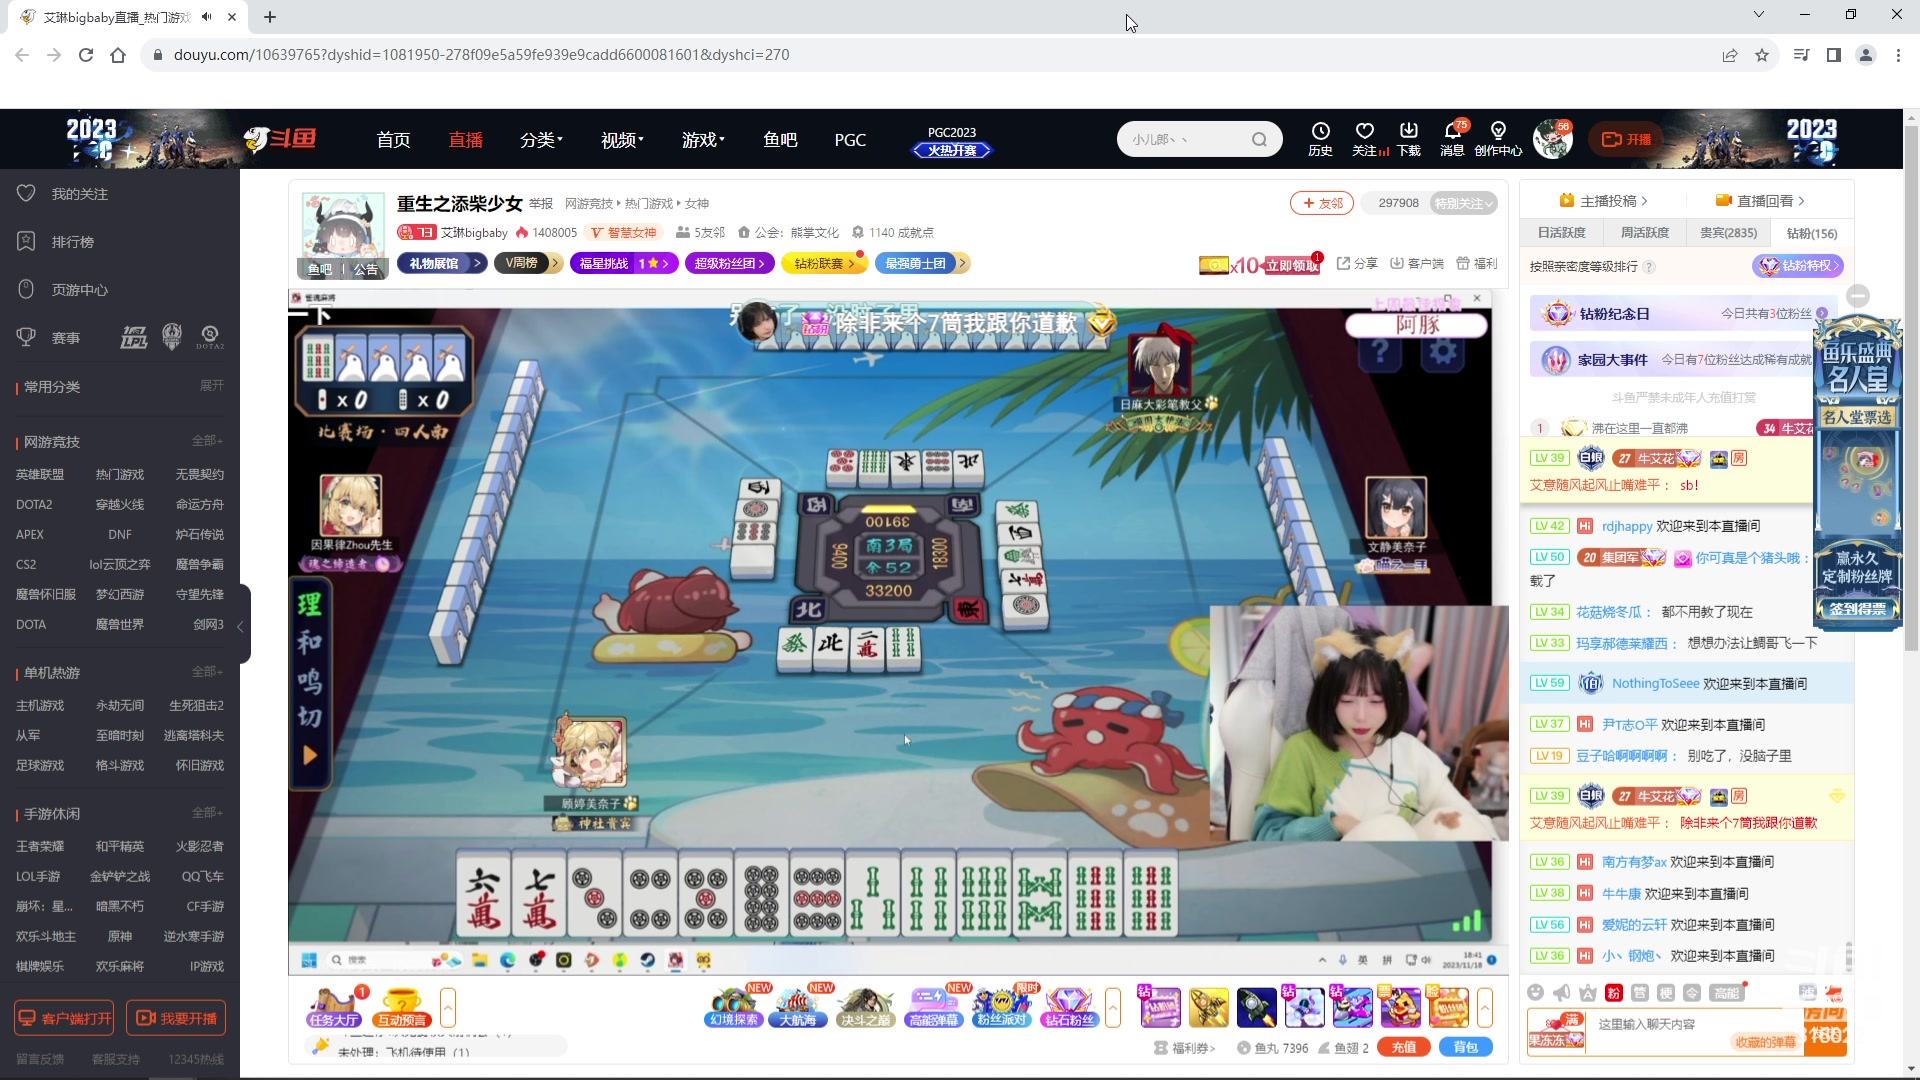Toggle 高能 high-energy mode in chat
This screenshot has height=1080, width=1920.
coord(1726,992)
